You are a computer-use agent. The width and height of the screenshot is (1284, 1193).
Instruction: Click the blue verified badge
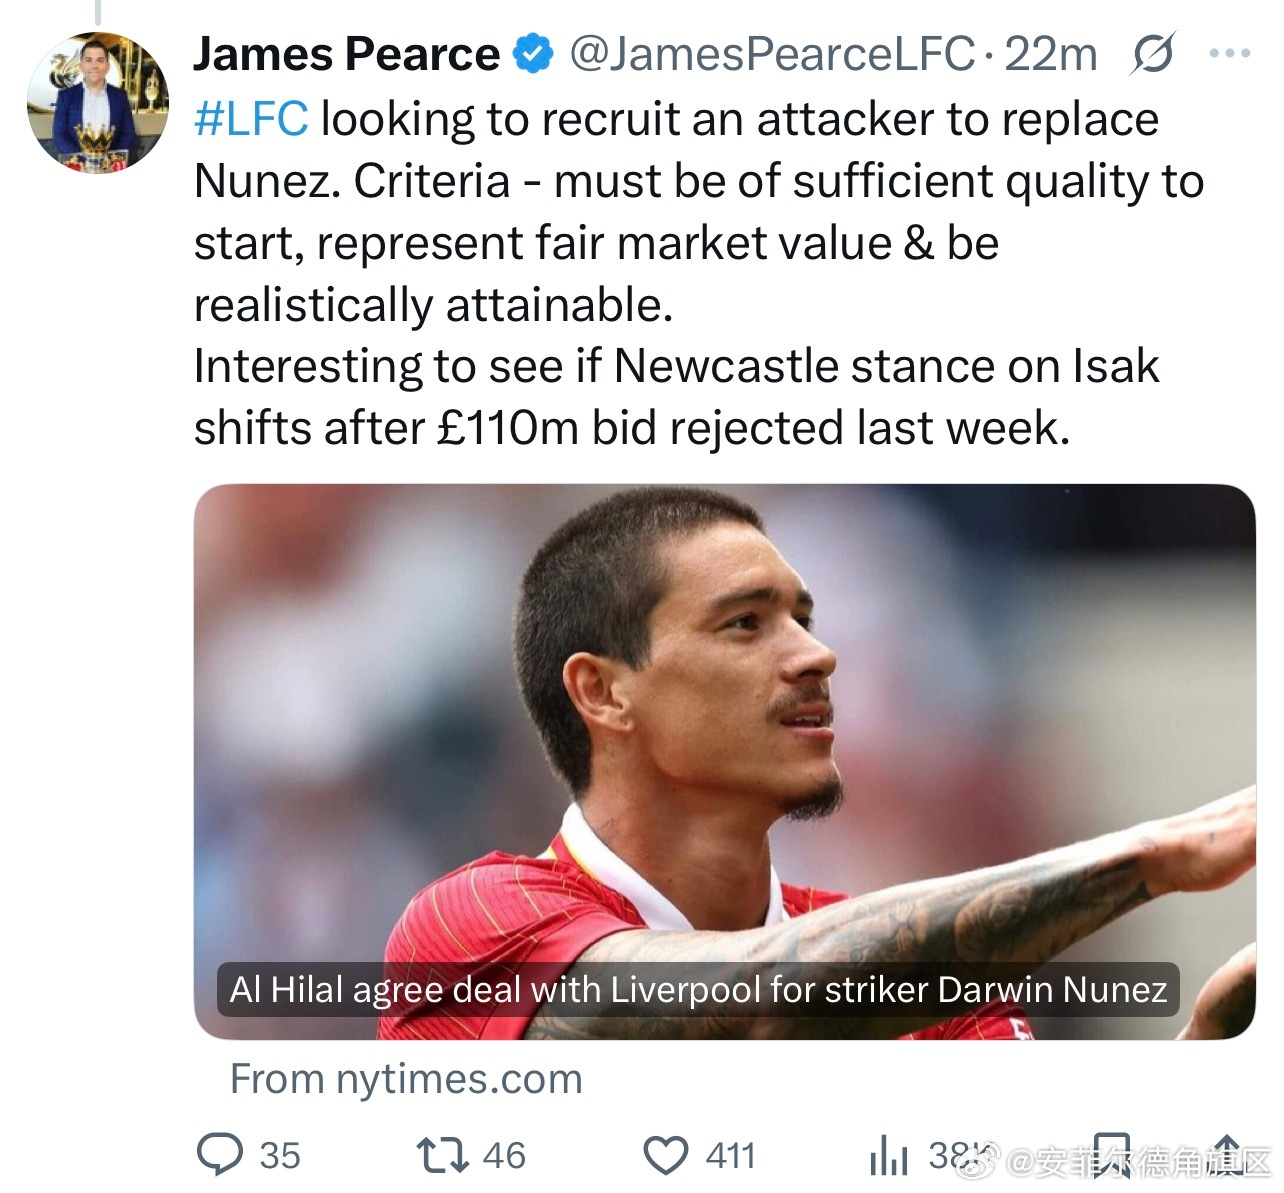tap(533, 54)
